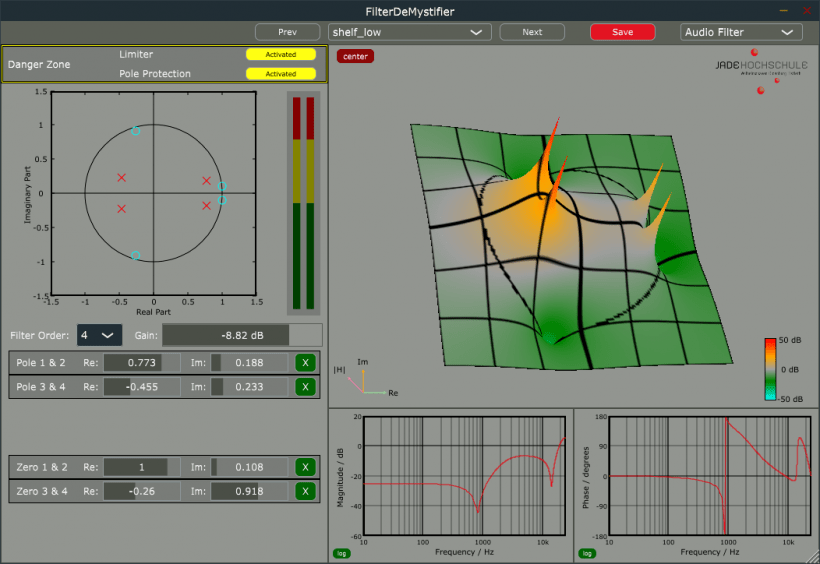Remove Pole 1 & 2 with X button
The height and width of the screenshot is (564, 820).
[305, 362]
